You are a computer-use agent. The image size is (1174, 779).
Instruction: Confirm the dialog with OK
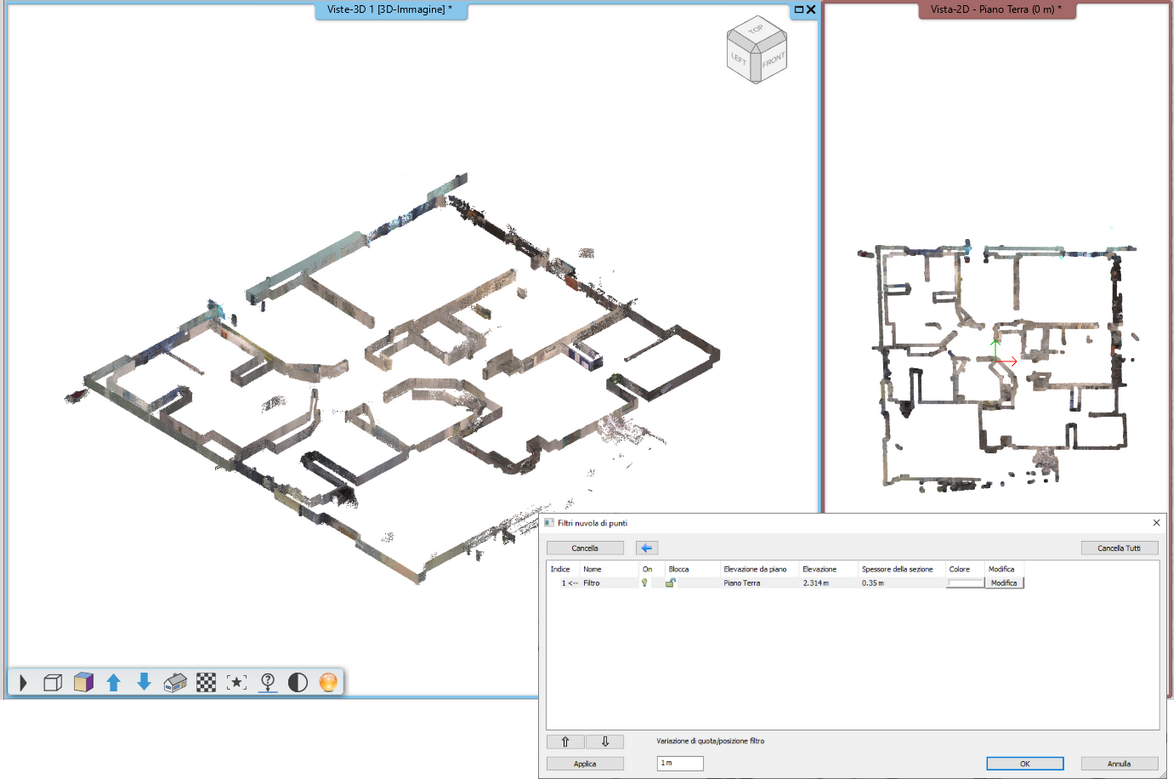pyautogui.click(x=1025, y=764)
